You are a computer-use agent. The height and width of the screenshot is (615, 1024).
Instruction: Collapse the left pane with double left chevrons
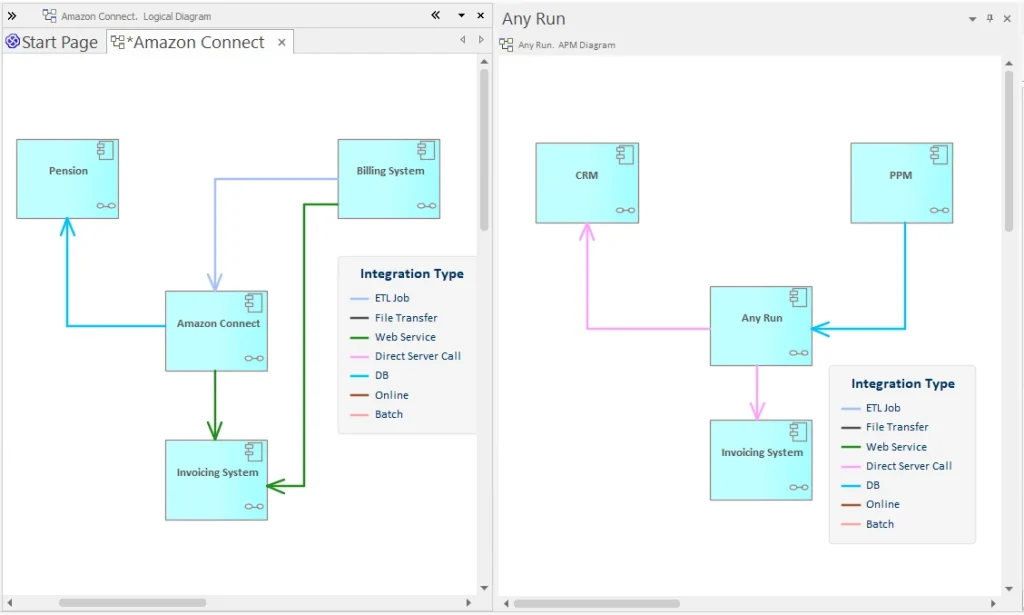tap(436, 15)
